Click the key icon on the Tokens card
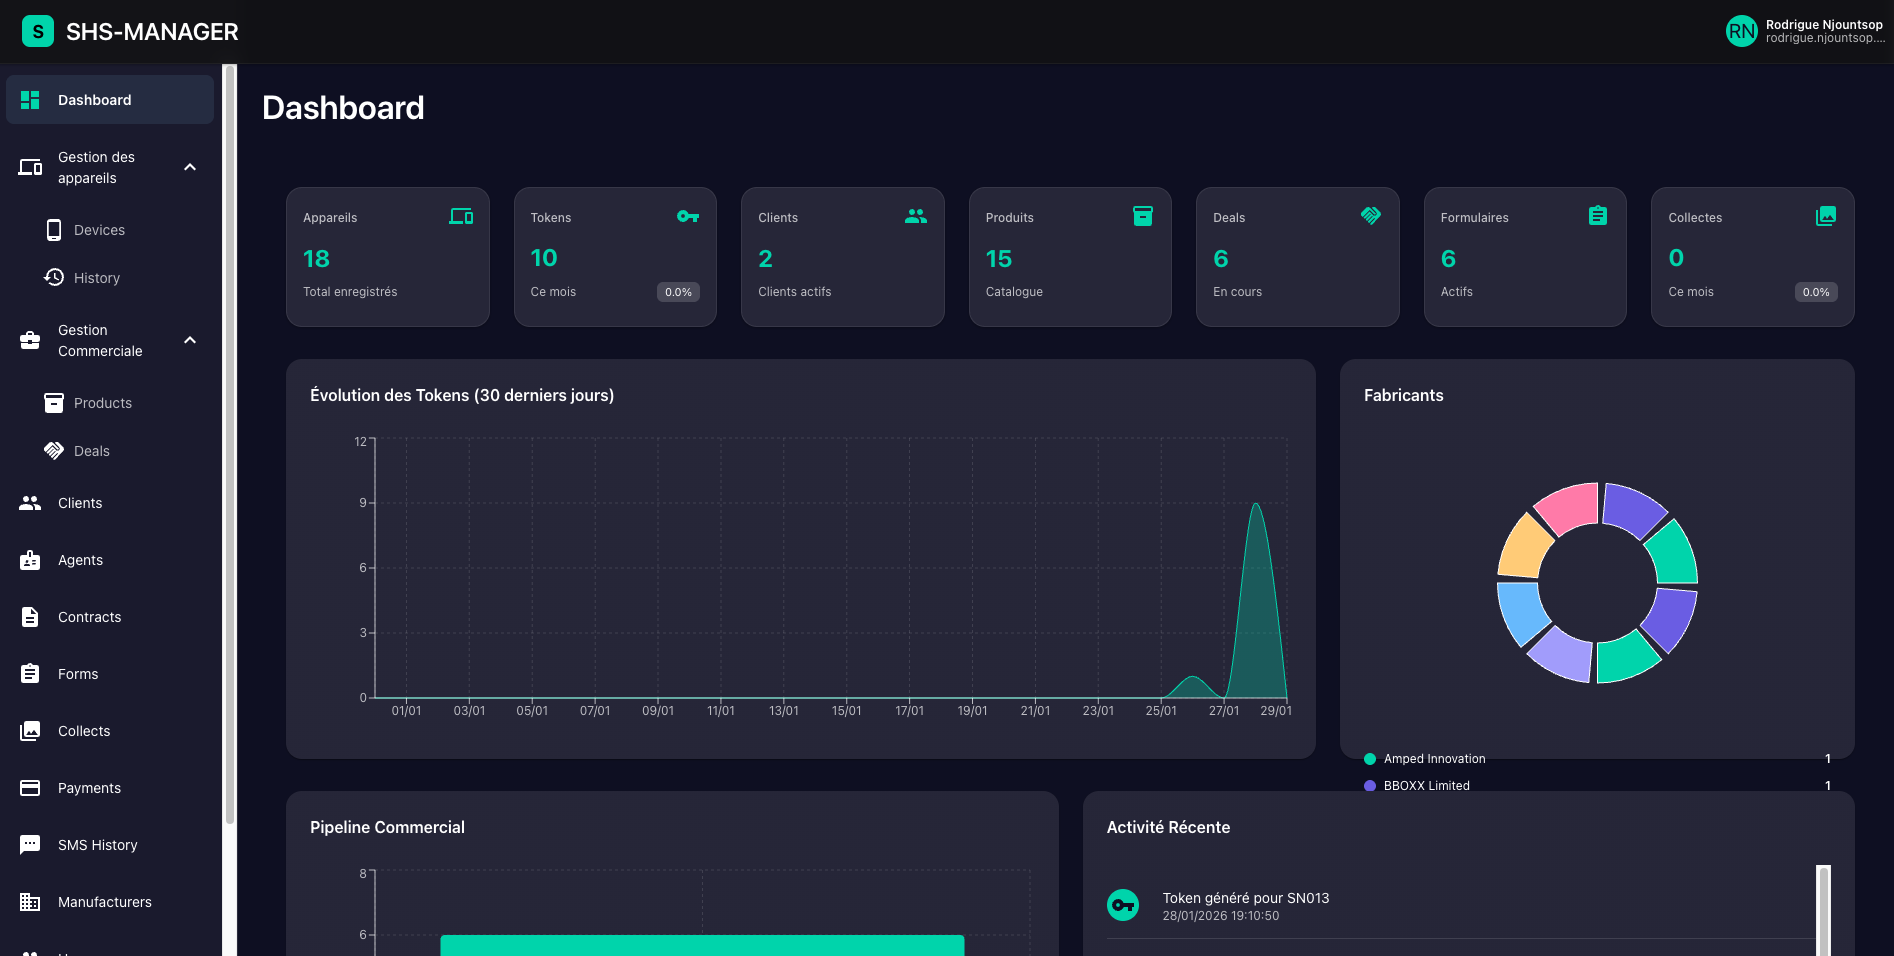The image size is (1894, 956). pyautogui.click(x=688, y=216)
